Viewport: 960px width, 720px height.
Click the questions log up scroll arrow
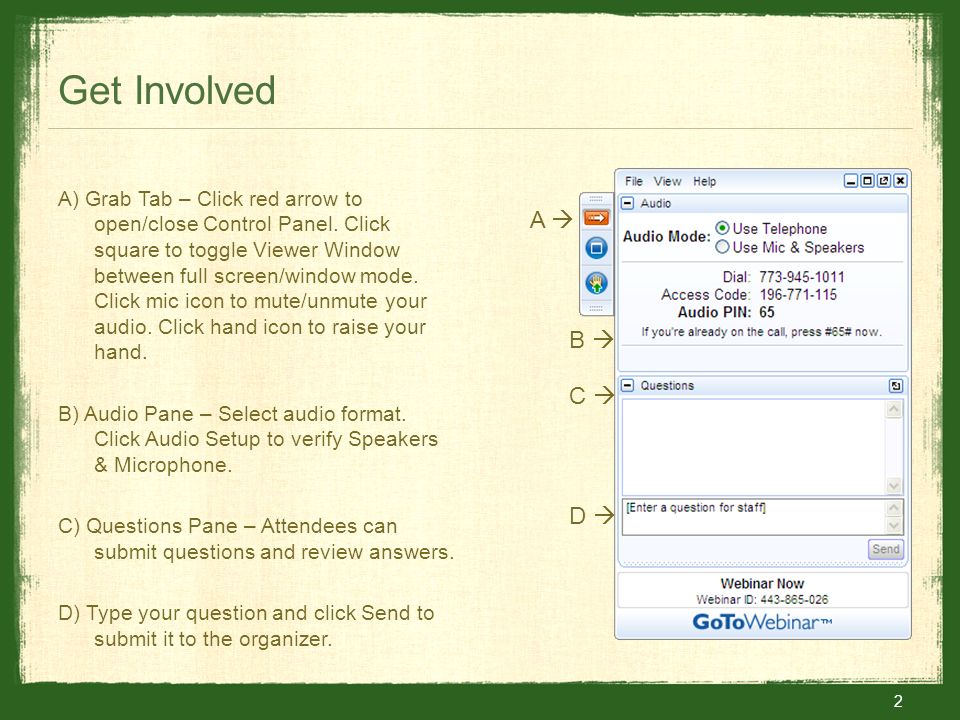click(894, 408)
